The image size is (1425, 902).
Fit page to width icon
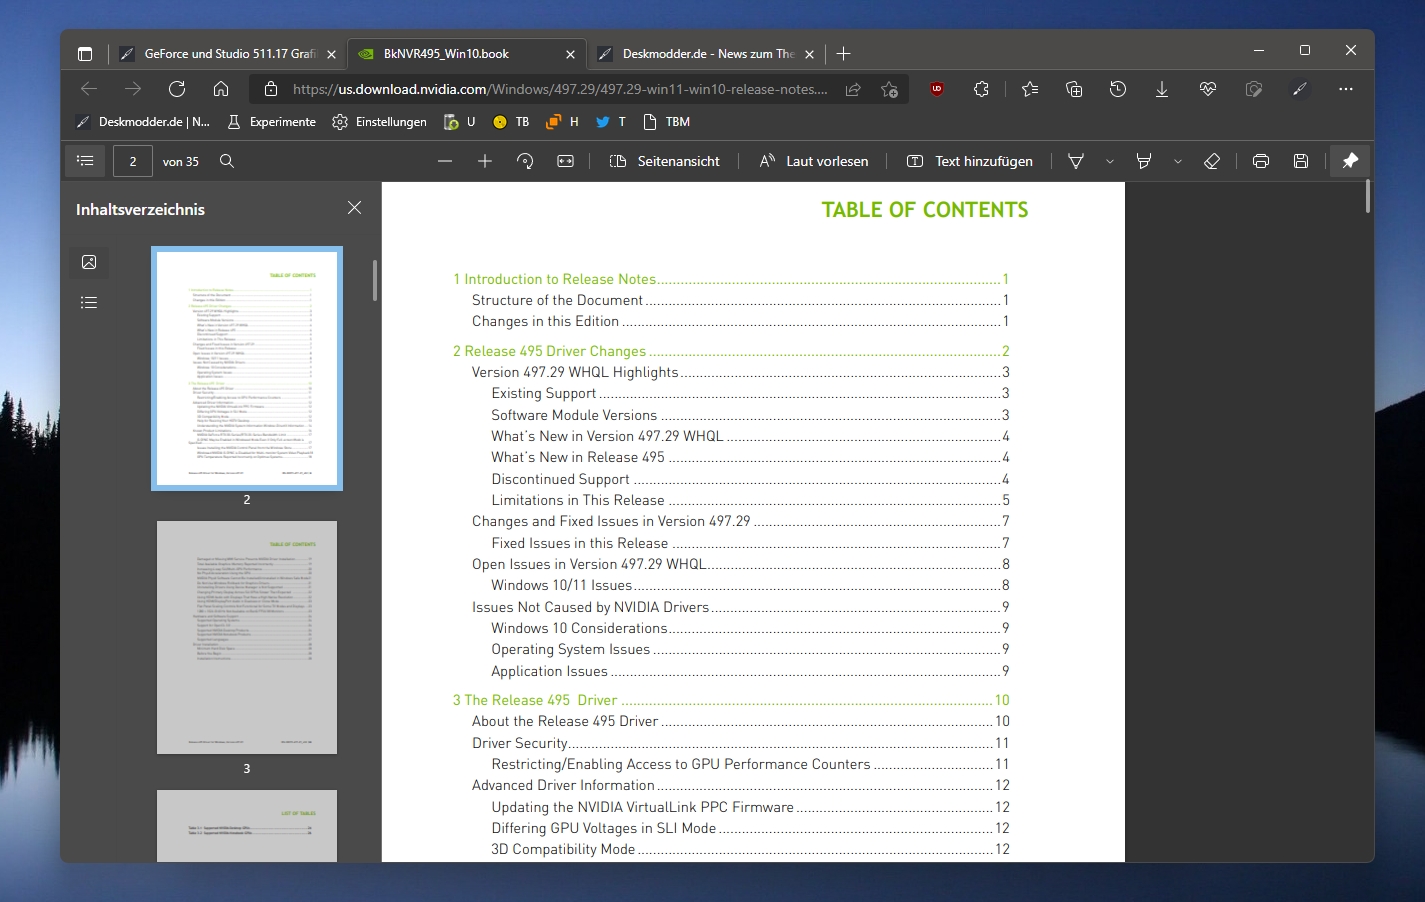[x=565, y=161]
